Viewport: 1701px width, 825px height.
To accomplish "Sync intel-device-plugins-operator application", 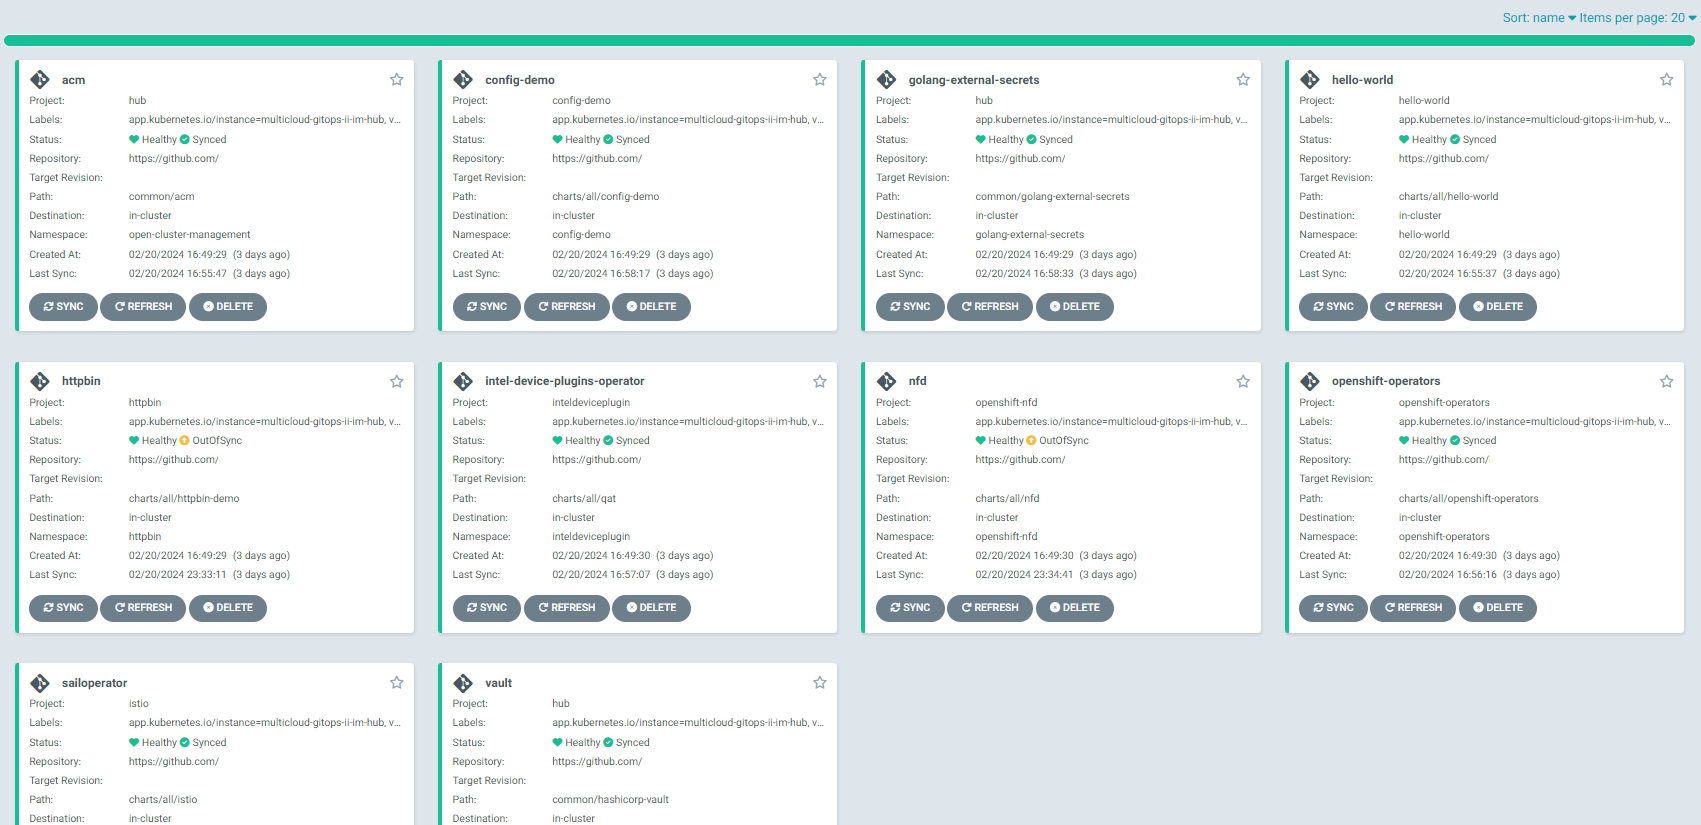I will click(x=487, y=608).
